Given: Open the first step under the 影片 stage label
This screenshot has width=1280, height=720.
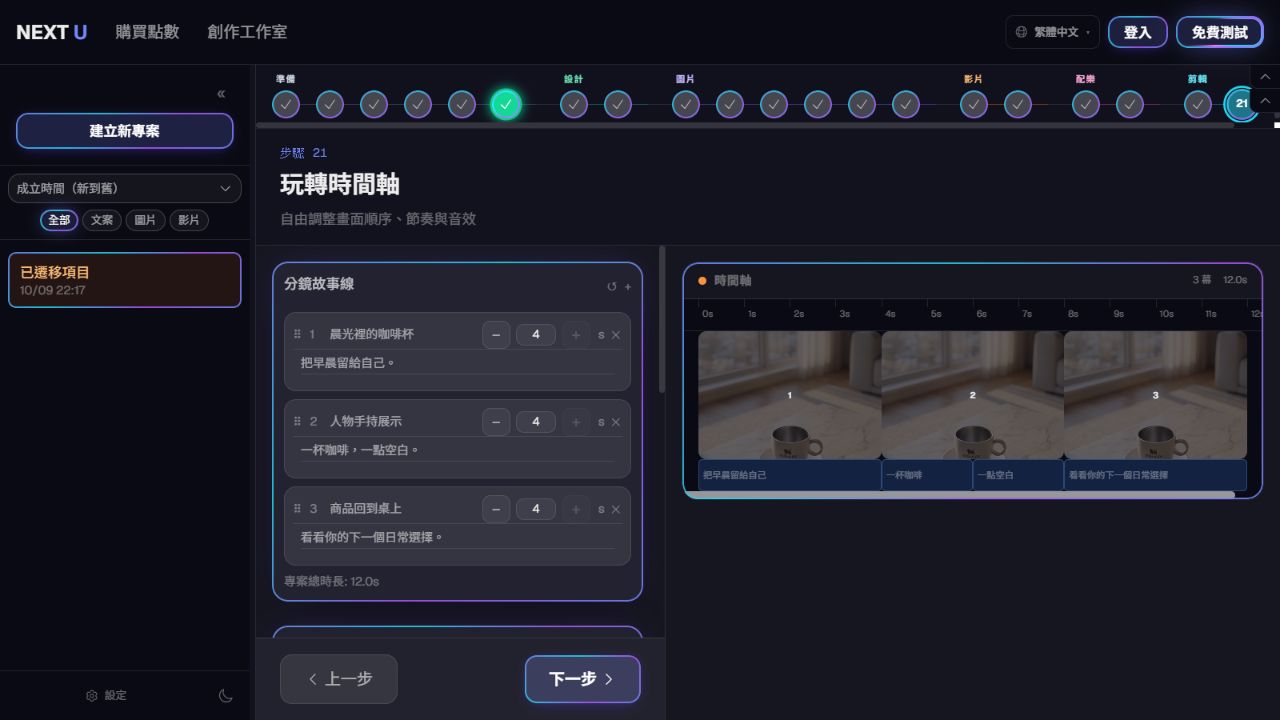Looking at the screenshot, I should [x=974, y=104].
